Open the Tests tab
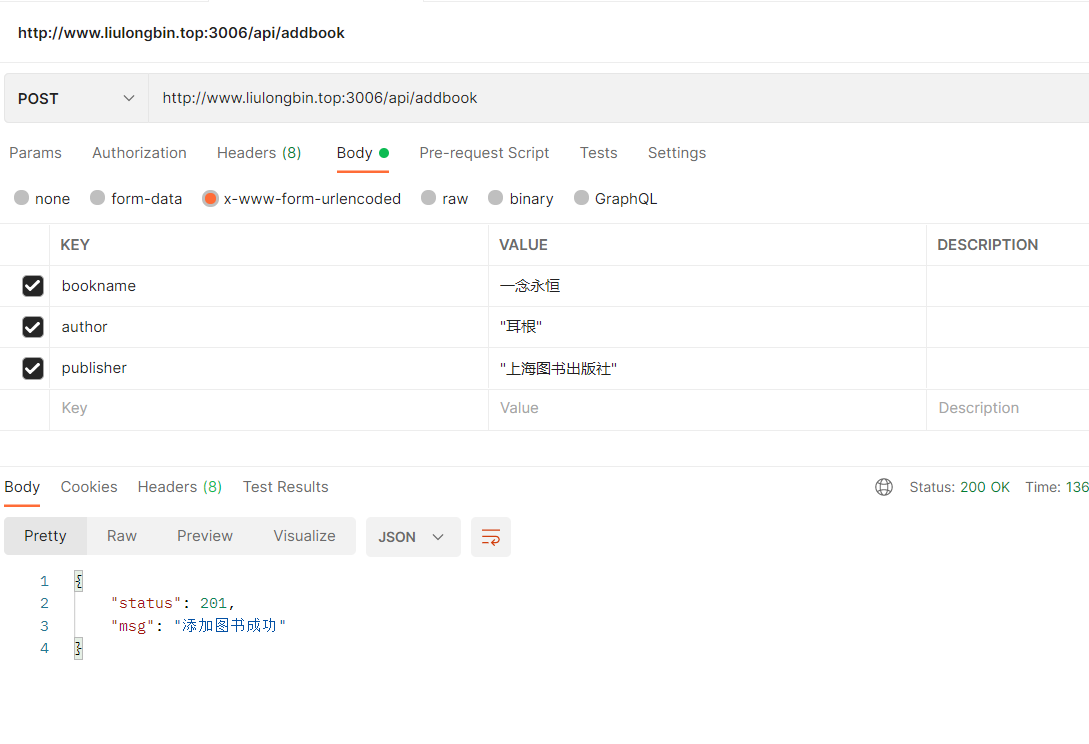 599,153
